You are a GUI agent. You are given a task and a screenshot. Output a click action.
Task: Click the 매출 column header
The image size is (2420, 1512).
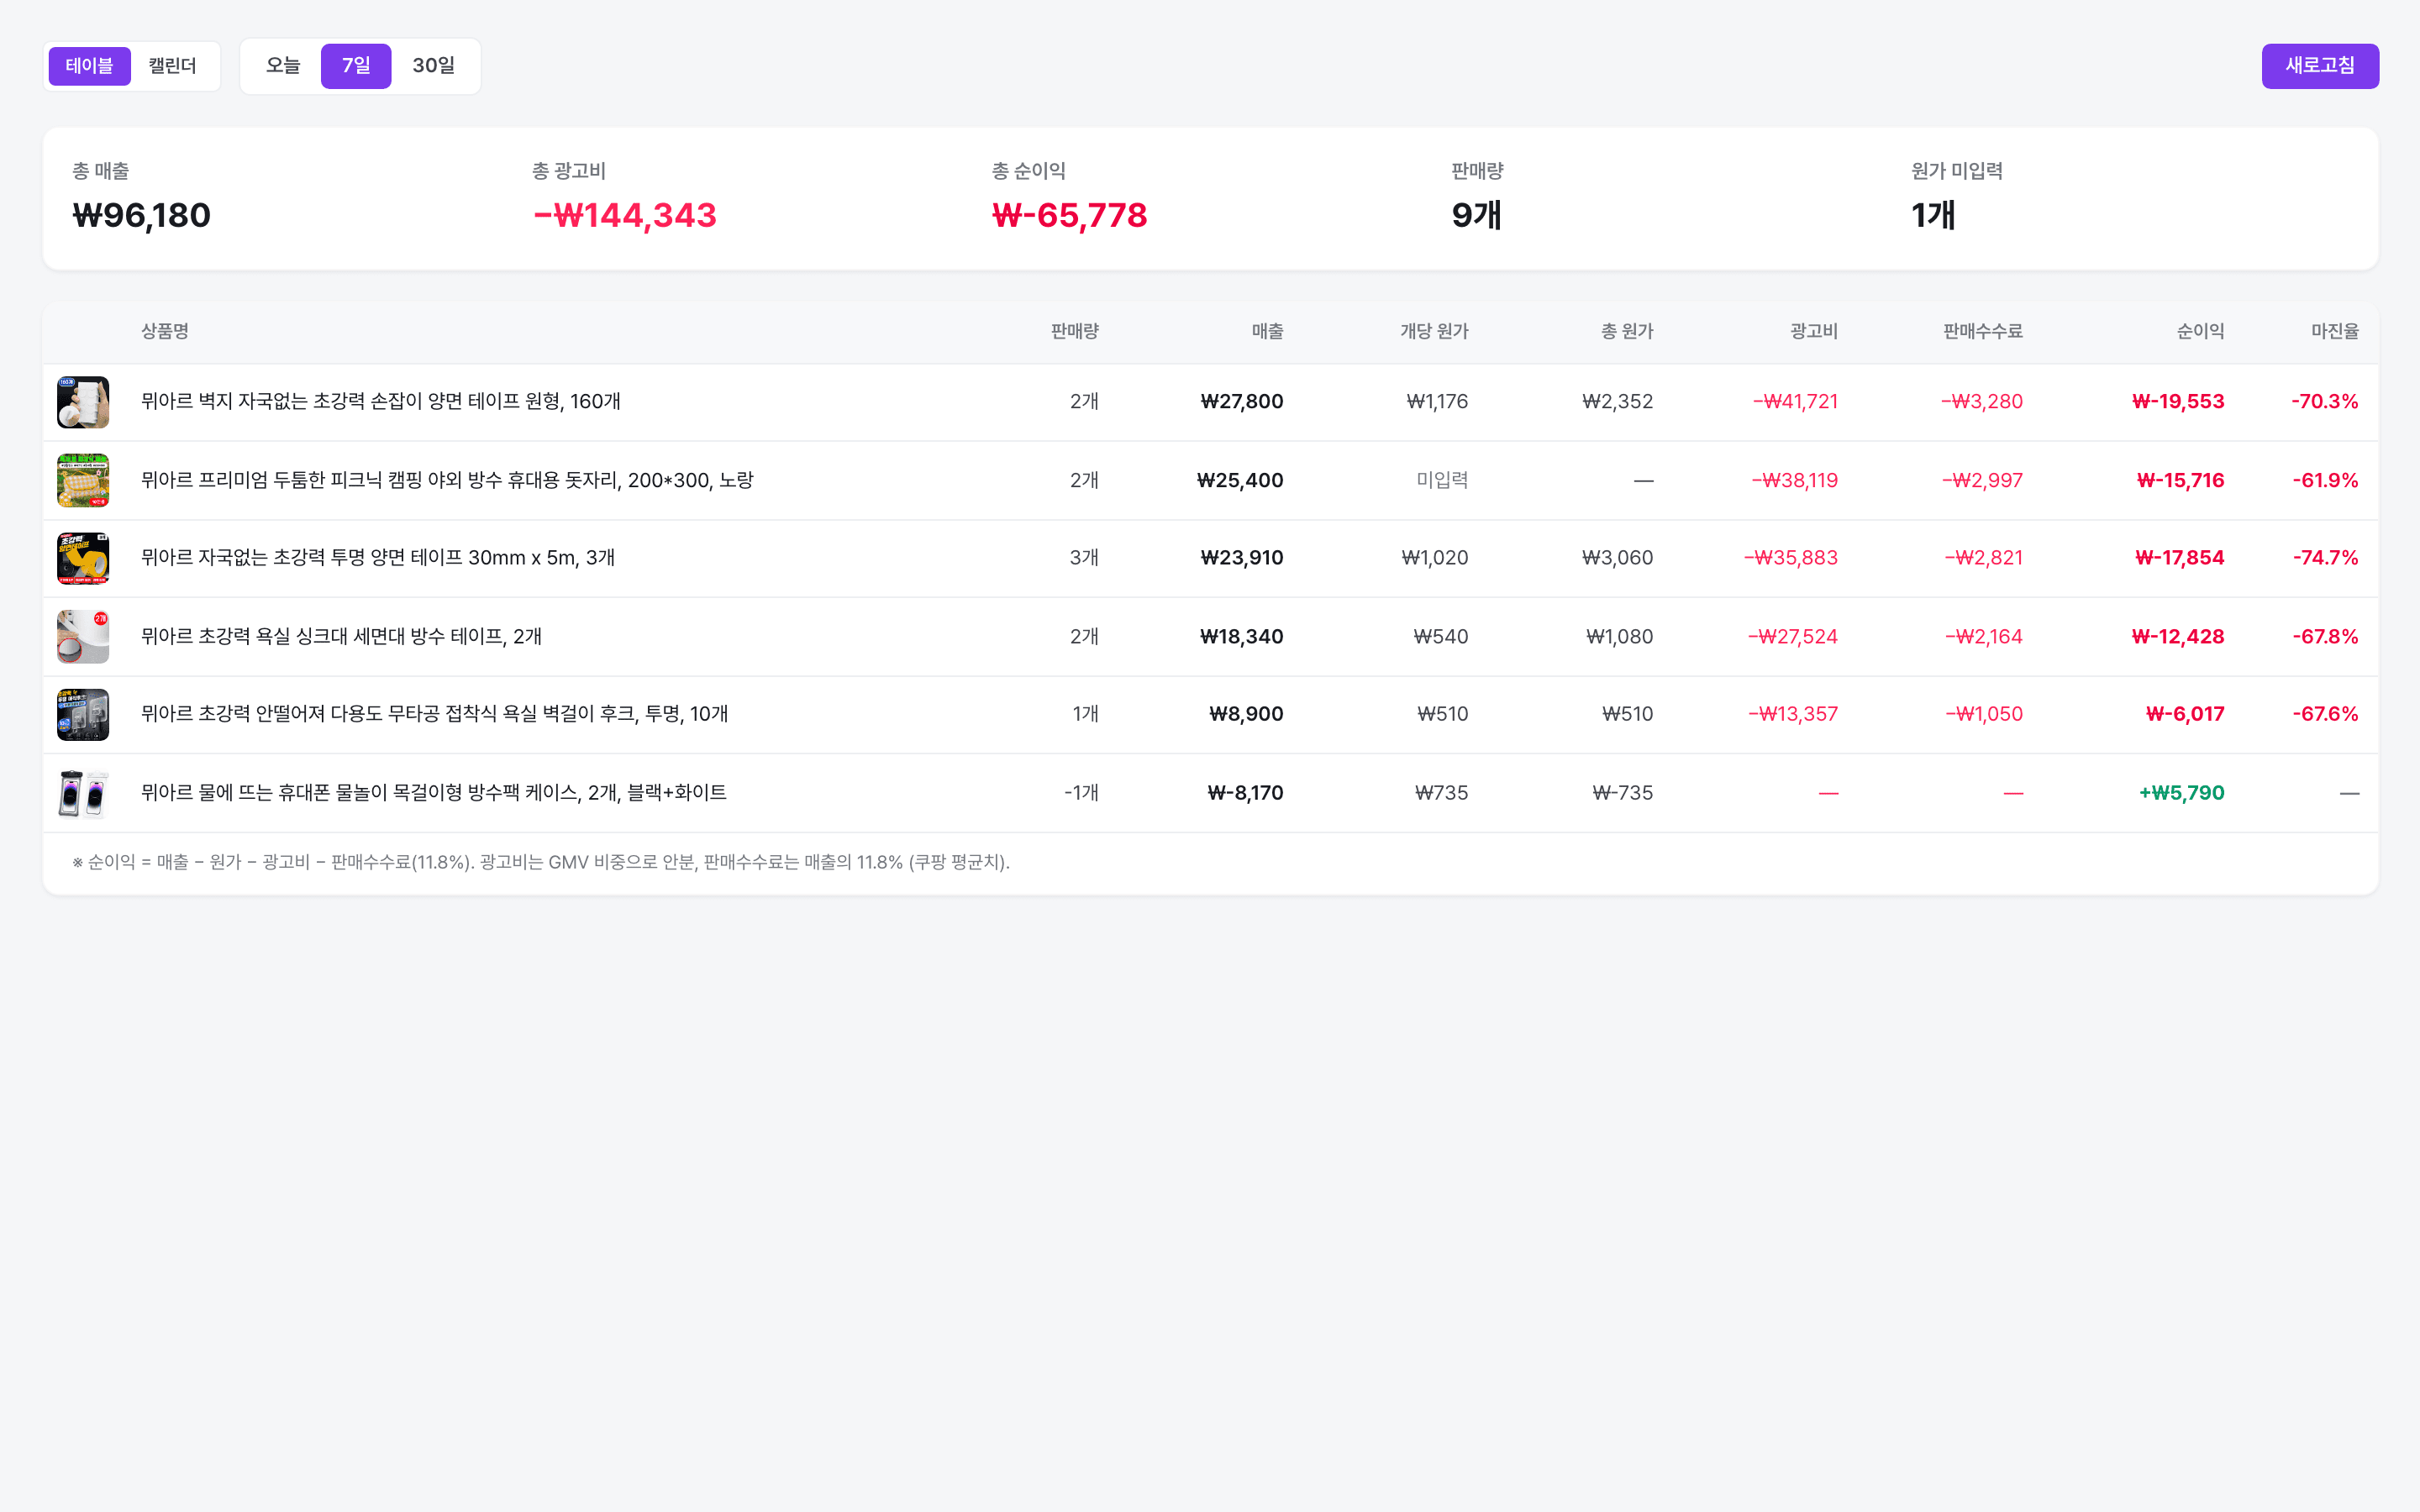1267,331
